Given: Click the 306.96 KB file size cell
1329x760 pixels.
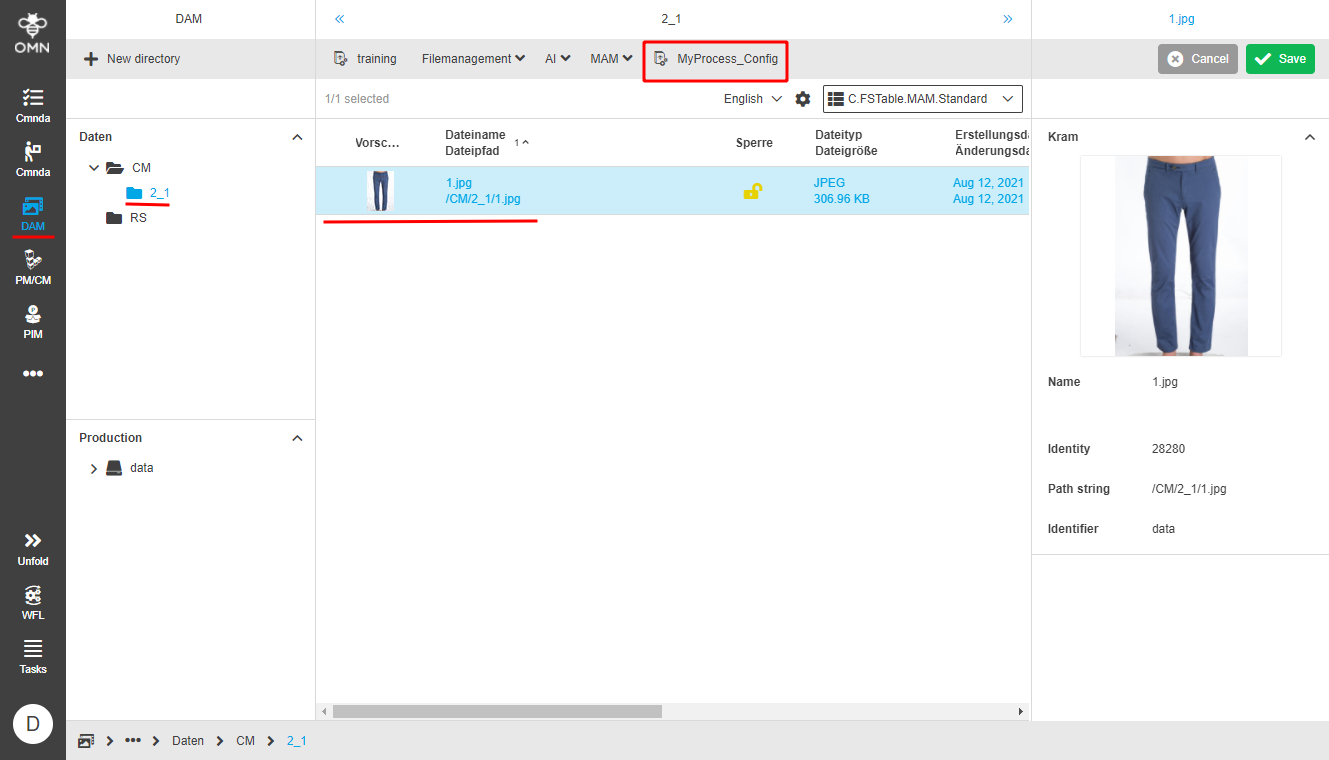Looking at the screenshot, I should 842,199.
